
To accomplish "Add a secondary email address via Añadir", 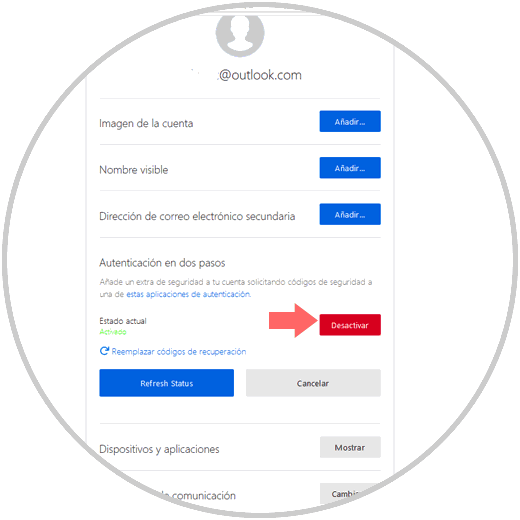I will click(x=350, y=214).
